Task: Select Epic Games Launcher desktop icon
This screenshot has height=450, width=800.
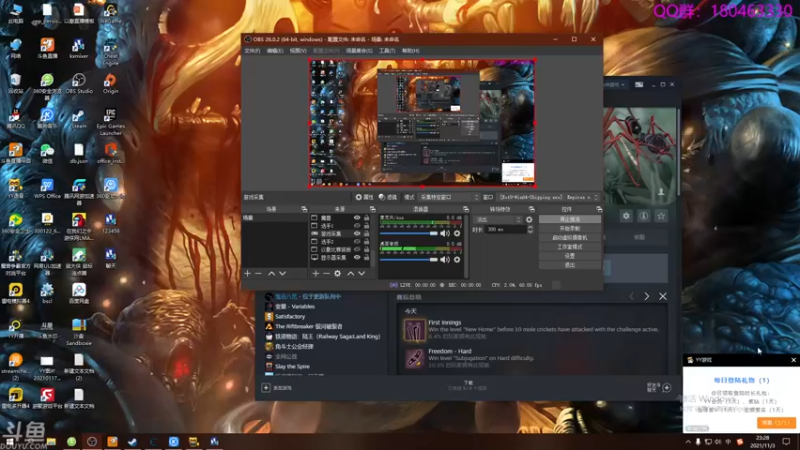Action: pyautogui.click(x=110, y=121)
